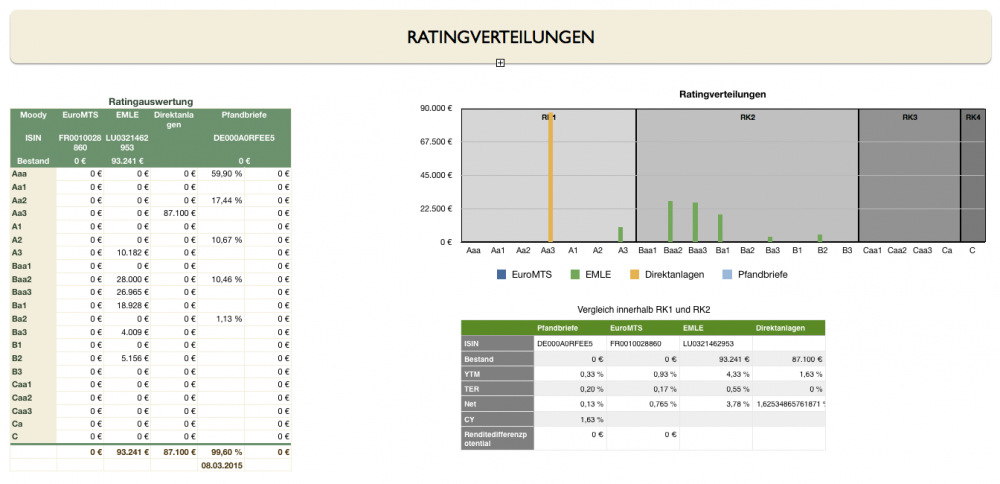Click the green A3 bar in the chart
1000x484 pixels.
pos(620,235)
